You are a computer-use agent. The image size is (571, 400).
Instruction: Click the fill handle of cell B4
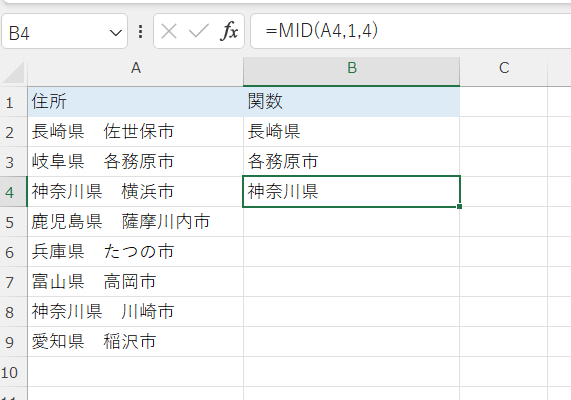(459, 206)
